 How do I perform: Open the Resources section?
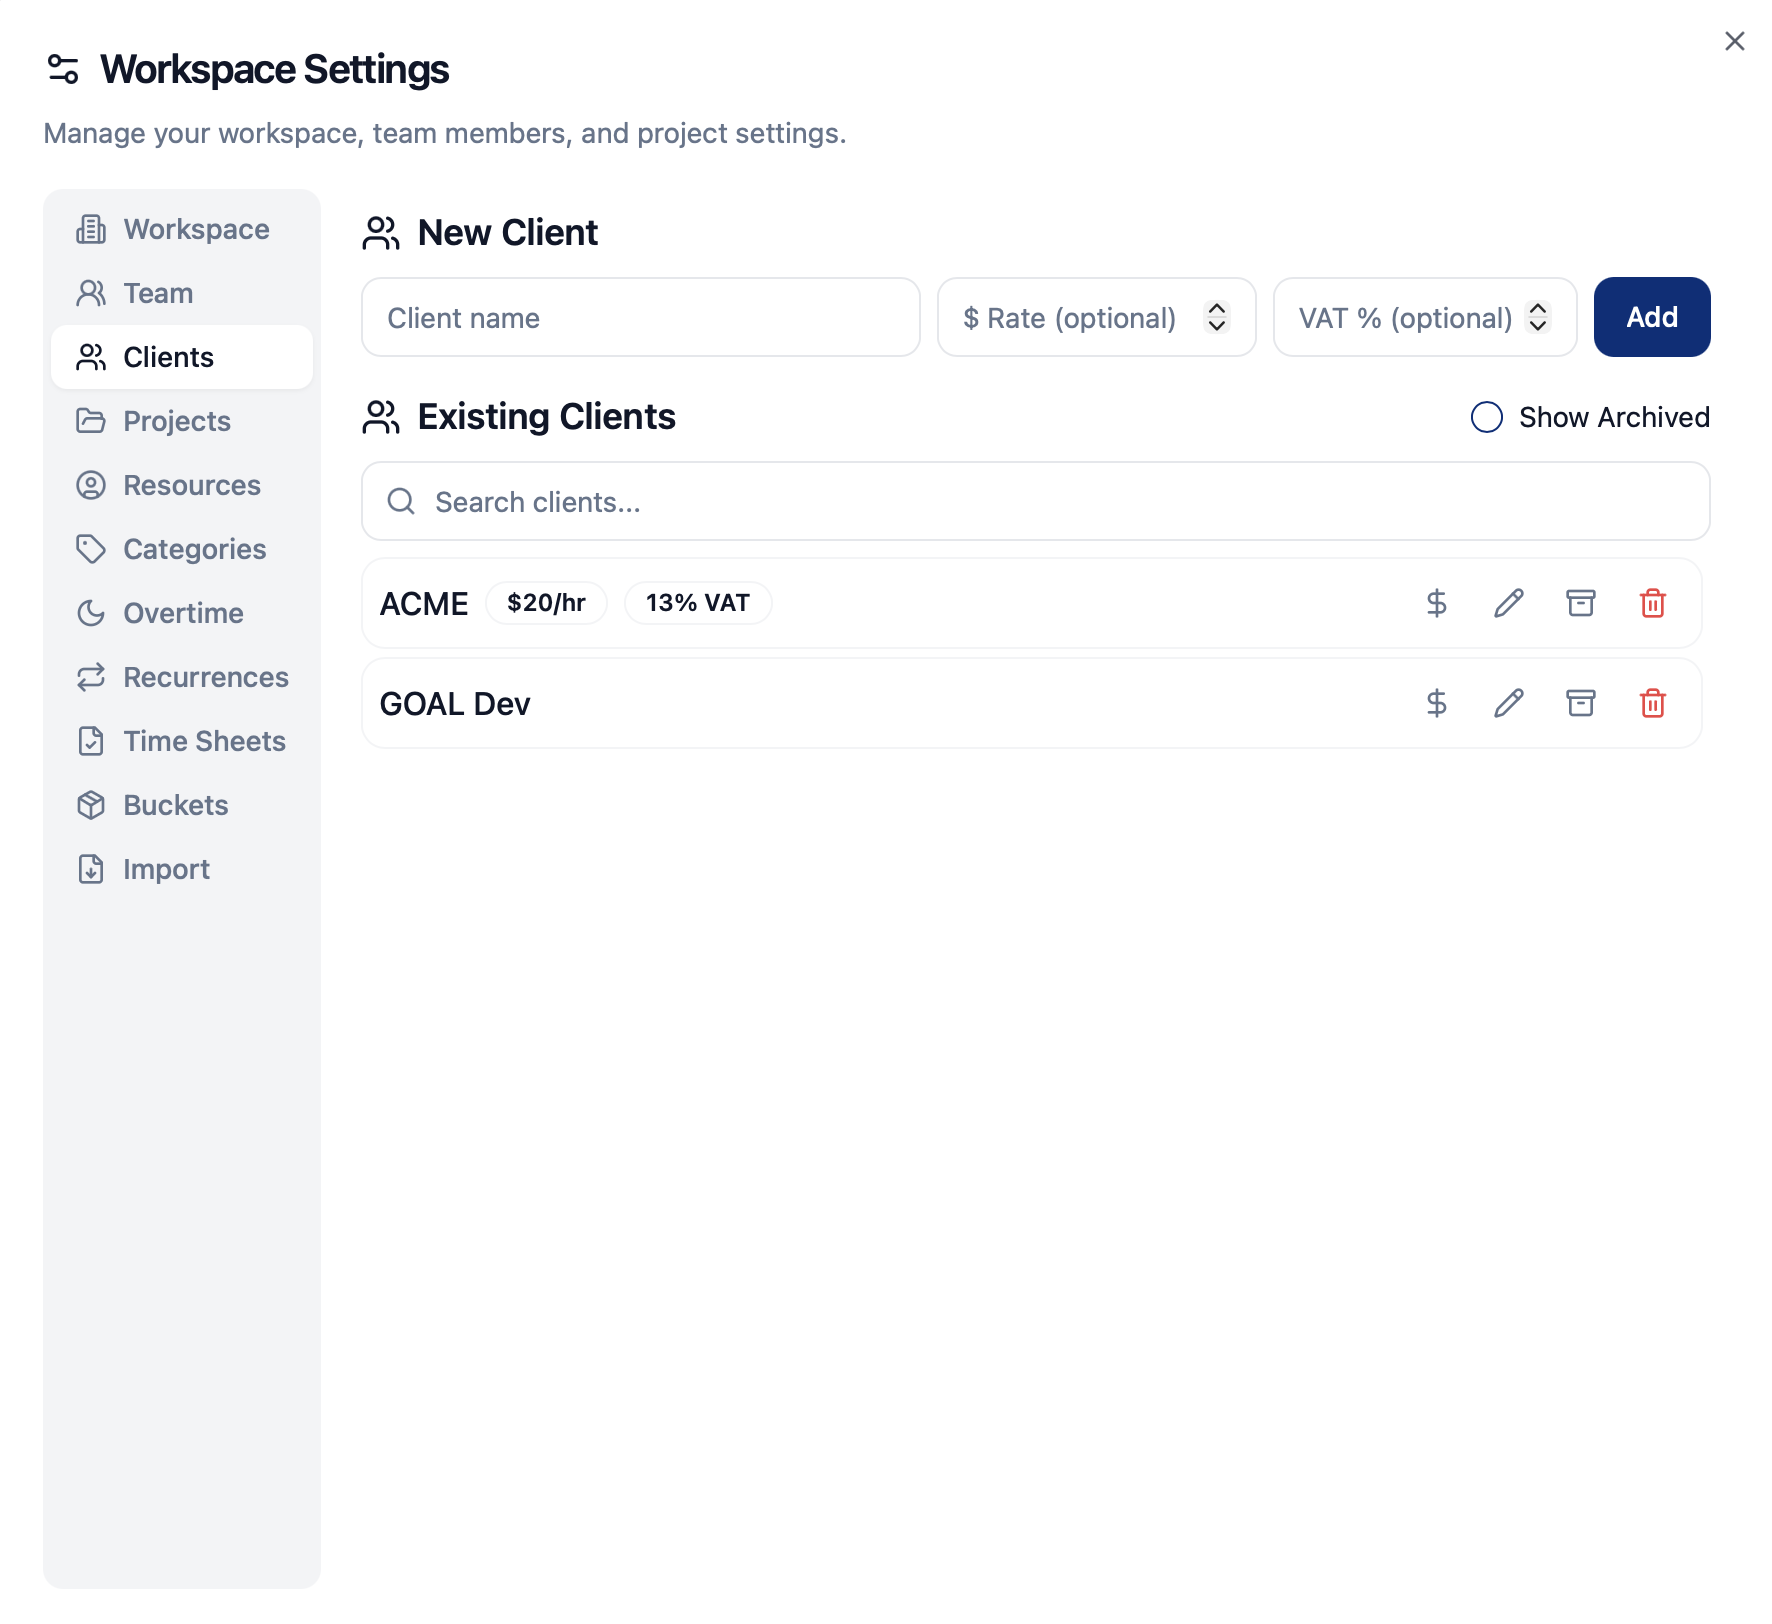[182, 485]
